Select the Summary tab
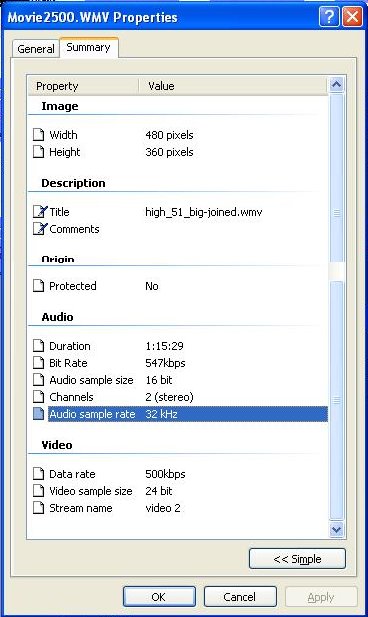The image size is (368, 617). coord(89,48)
